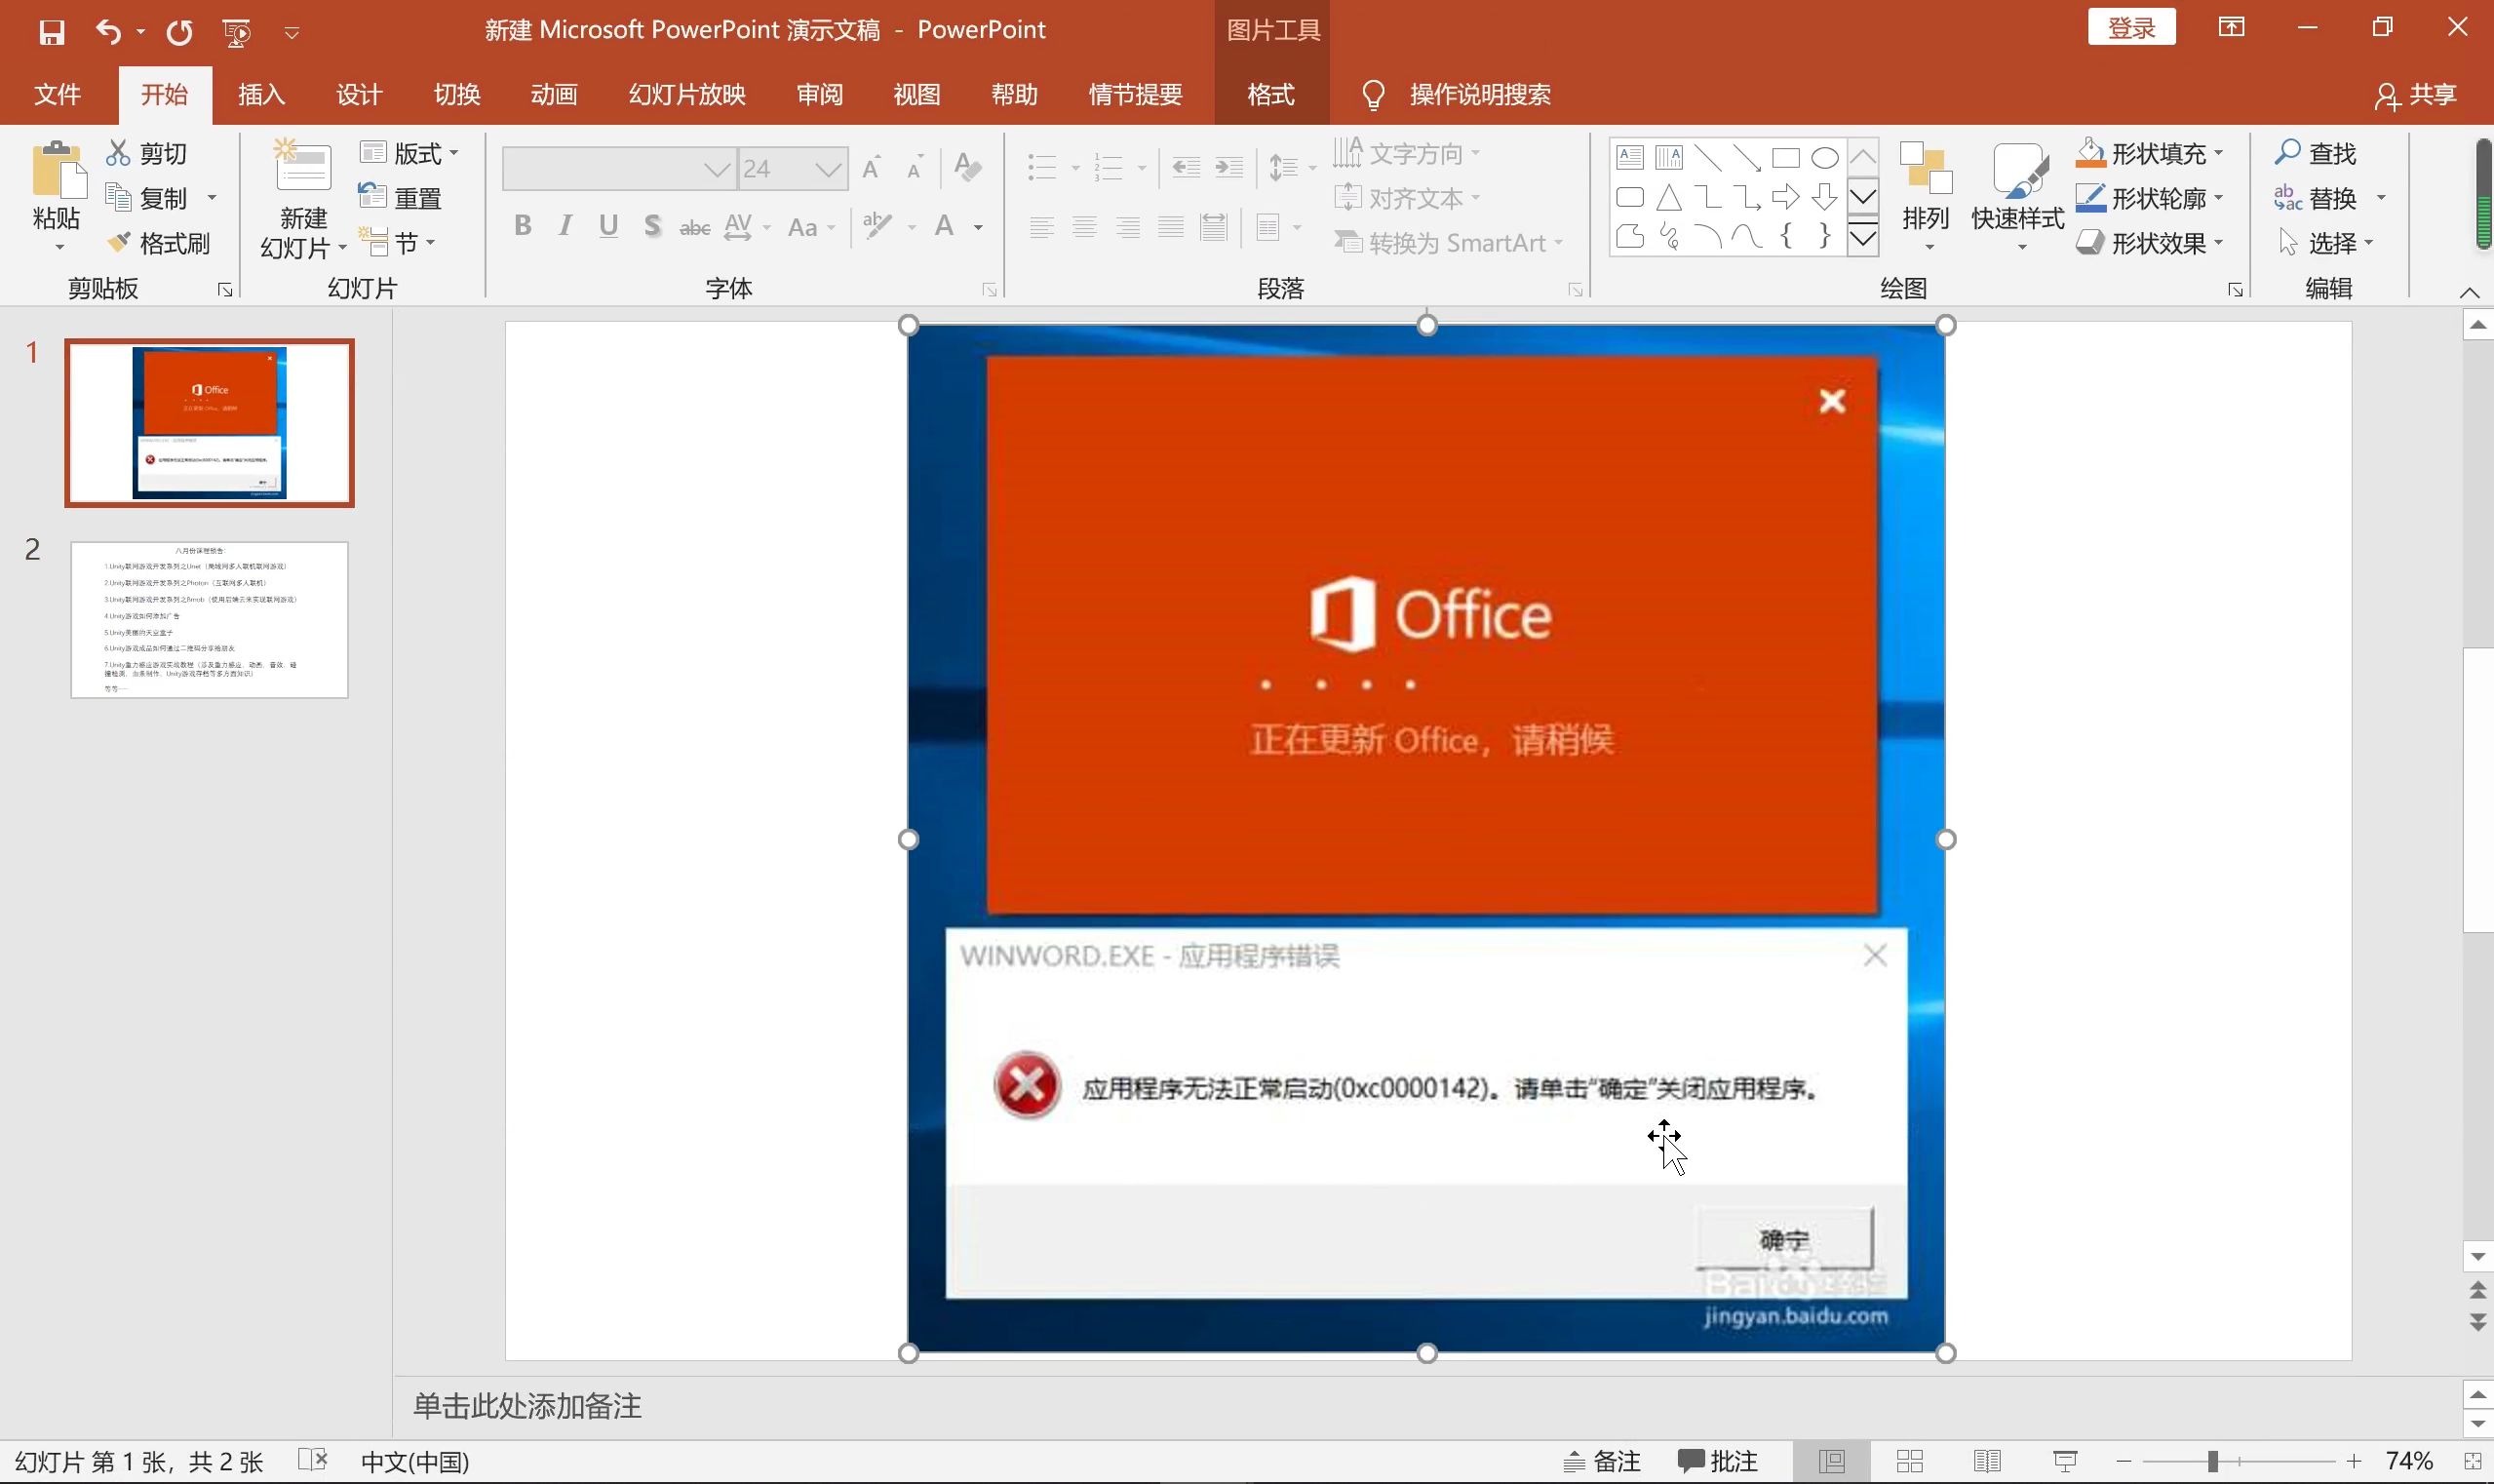Open 形状效果 shape effects

coord(2150,243)
